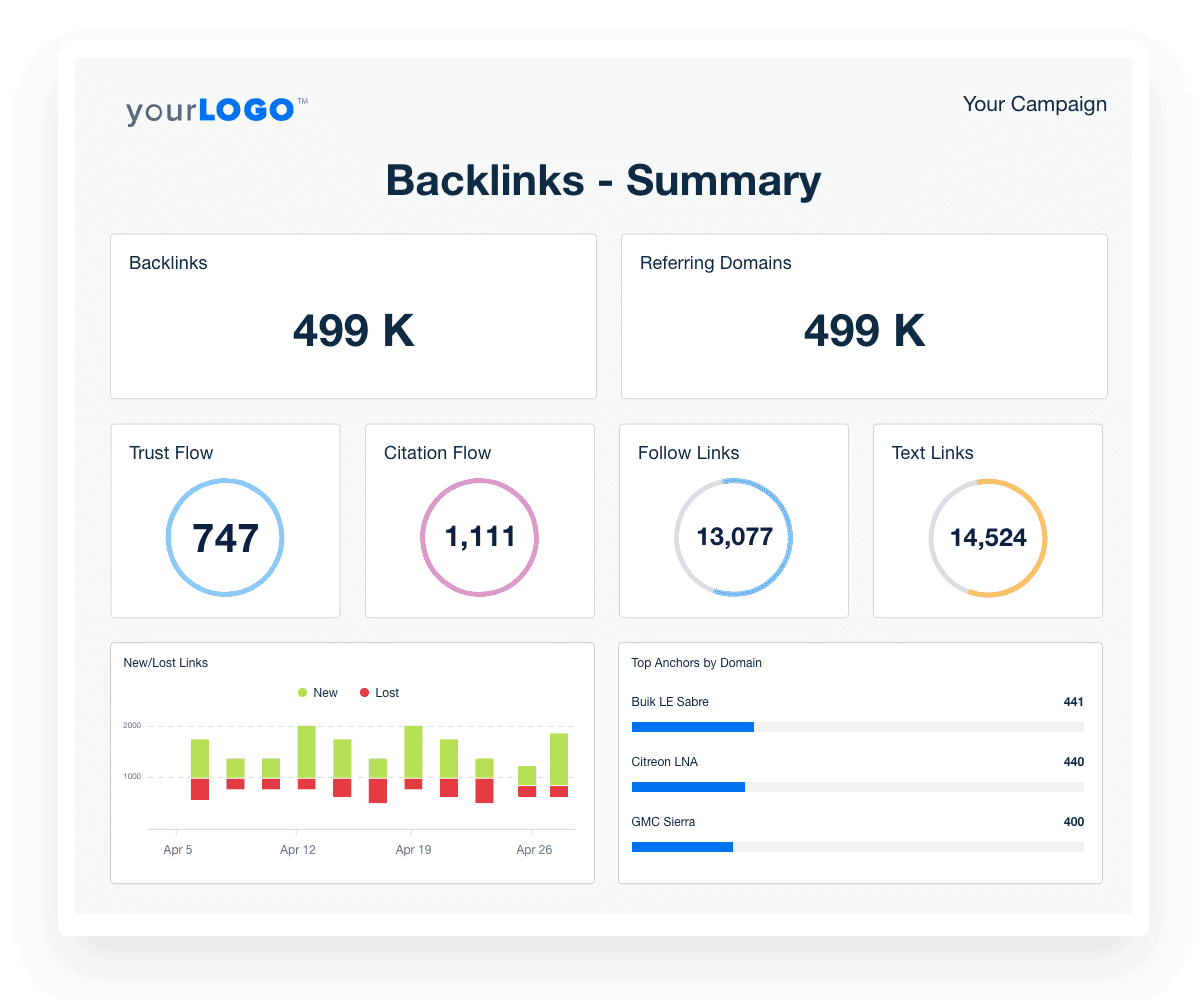Click the Your Campaign label
Viewport: 1200px width, 1000px height.
click(1034, 104)
